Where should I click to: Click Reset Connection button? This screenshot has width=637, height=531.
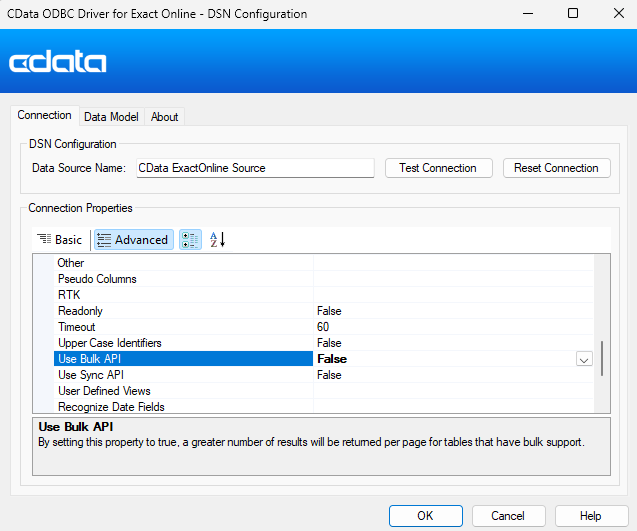[556, 168]
